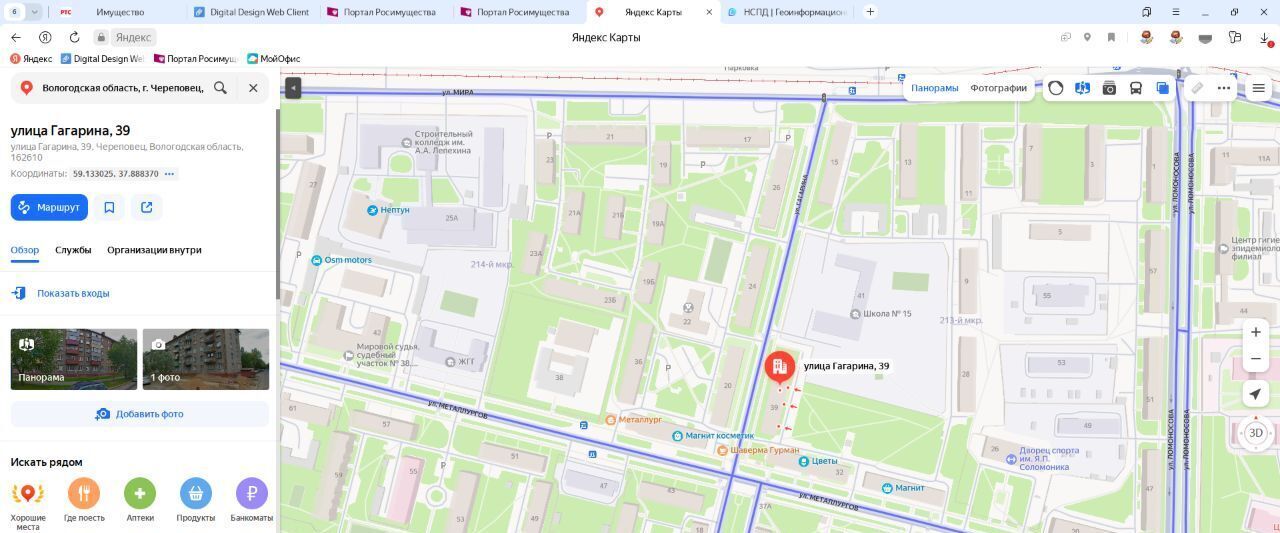The width and height of the screenshot is (1280, 533).
Task: Switch to Digital Design Web Client tab
Action: point(253,12)
